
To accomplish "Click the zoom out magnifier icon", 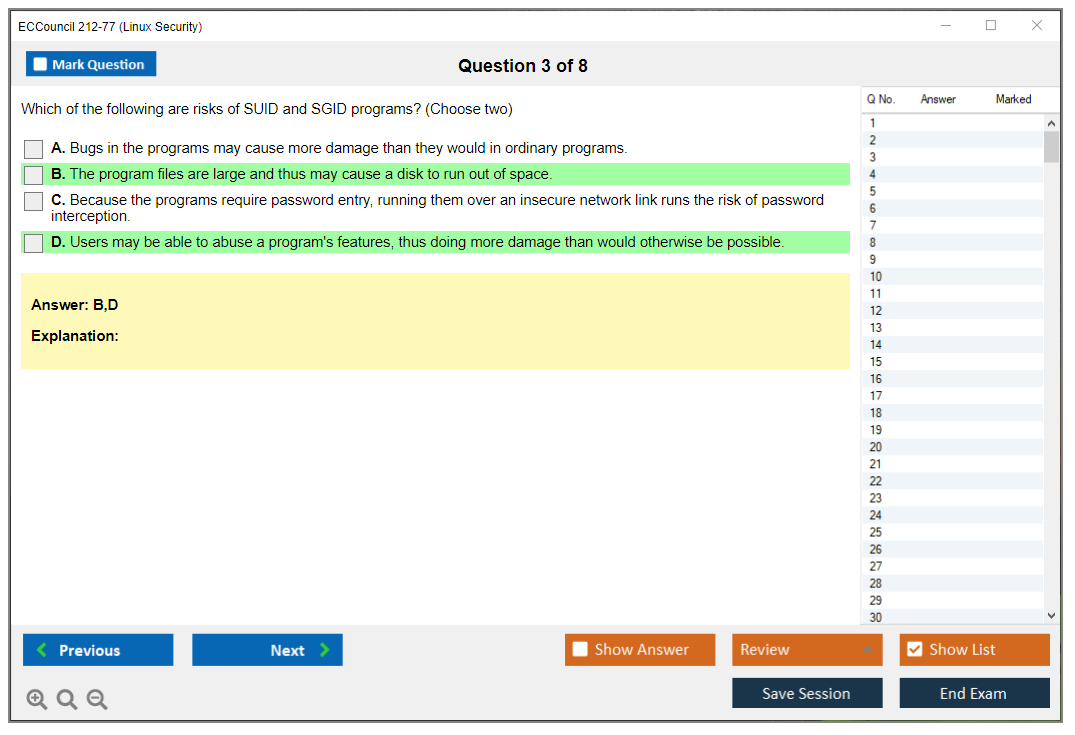I will (97, 700).
